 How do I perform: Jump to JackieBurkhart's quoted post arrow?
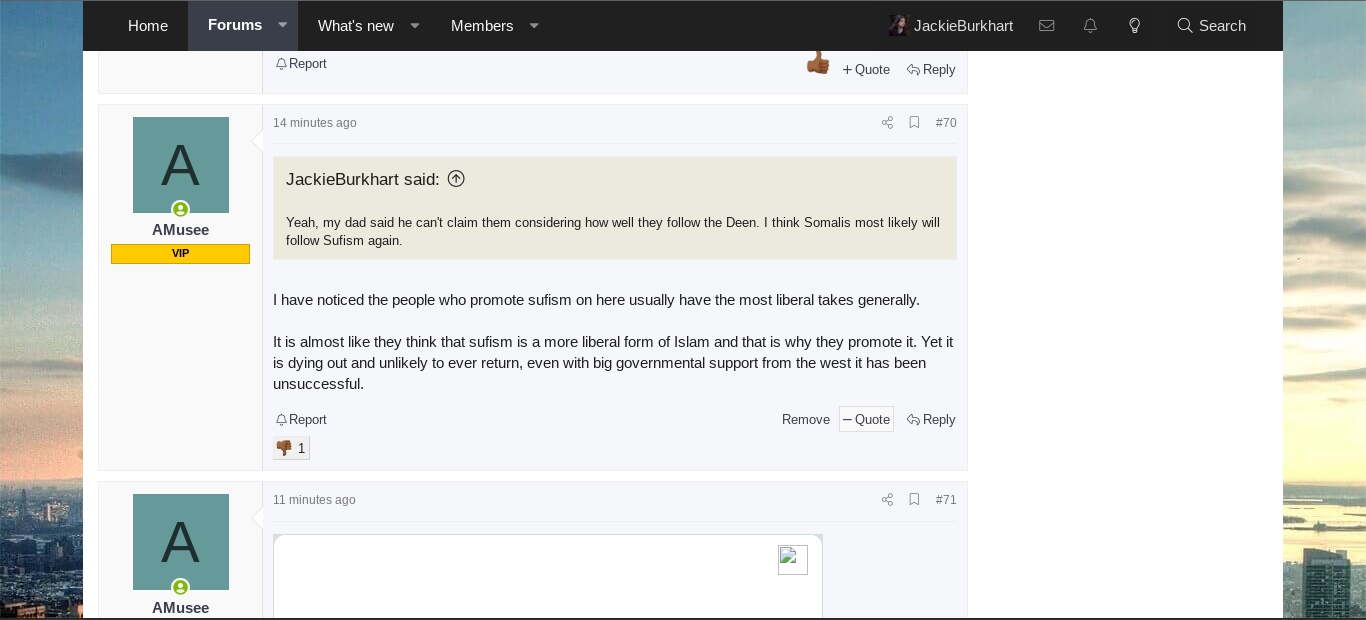coord(456,179)
